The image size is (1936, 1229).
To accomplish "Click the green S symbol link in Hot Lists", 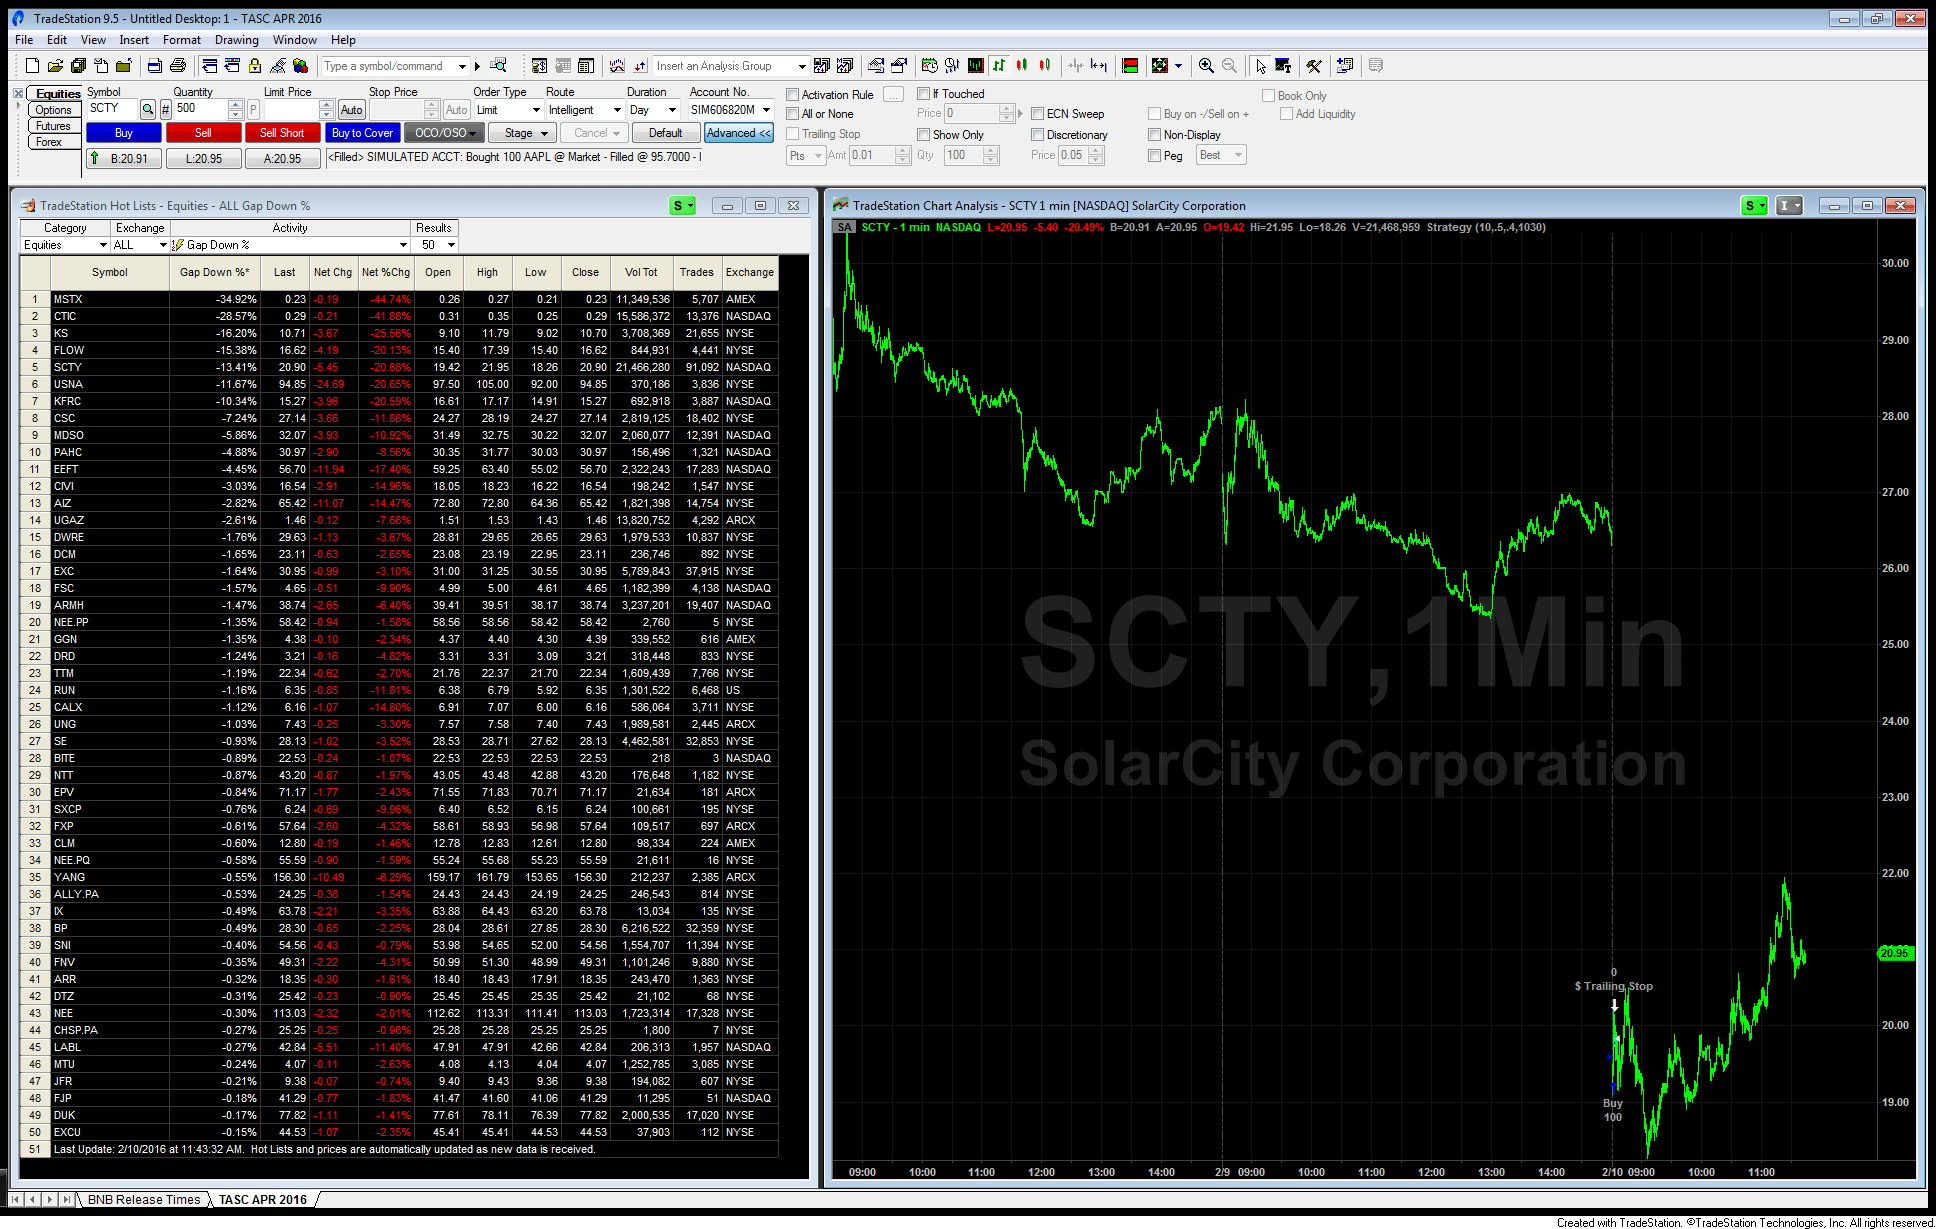I will 683,206.
